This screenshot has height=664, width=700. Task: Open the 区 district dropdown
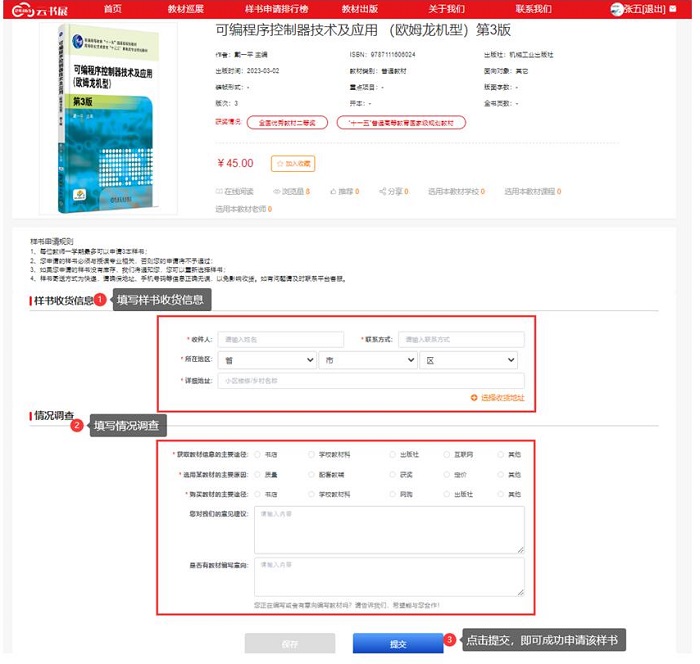[x=469, y=360]
